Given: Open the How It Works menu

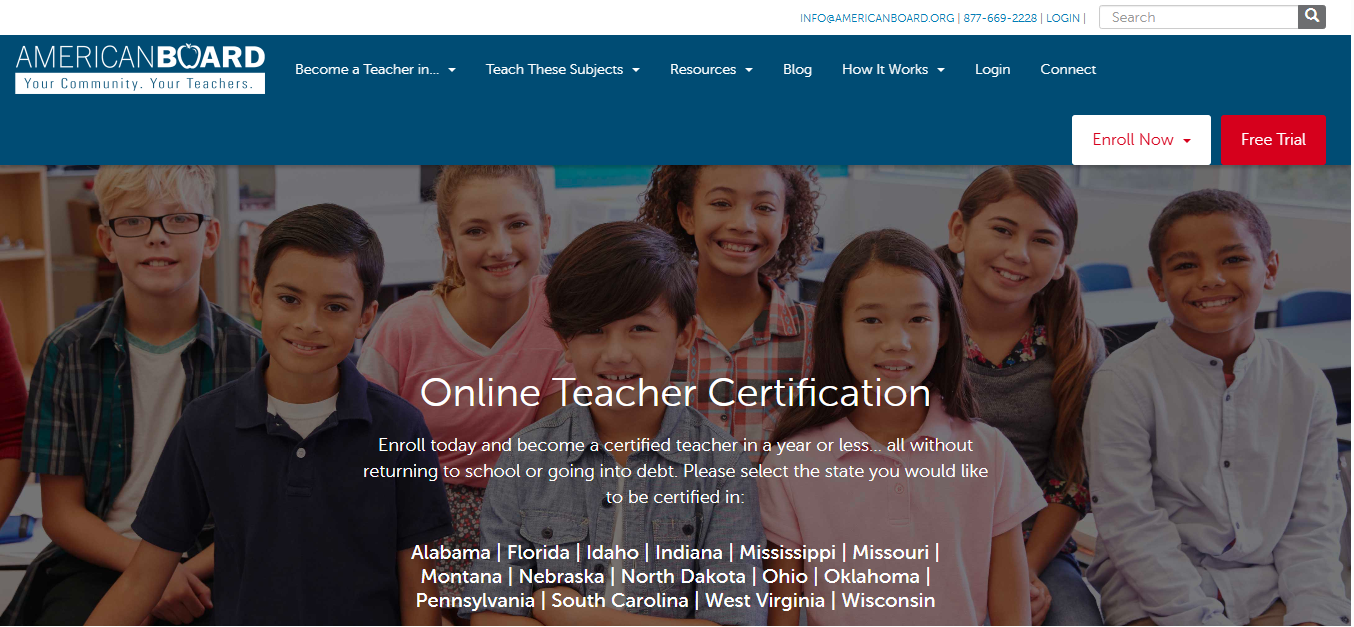Looking at the screenshot, I should pos(893,69).
